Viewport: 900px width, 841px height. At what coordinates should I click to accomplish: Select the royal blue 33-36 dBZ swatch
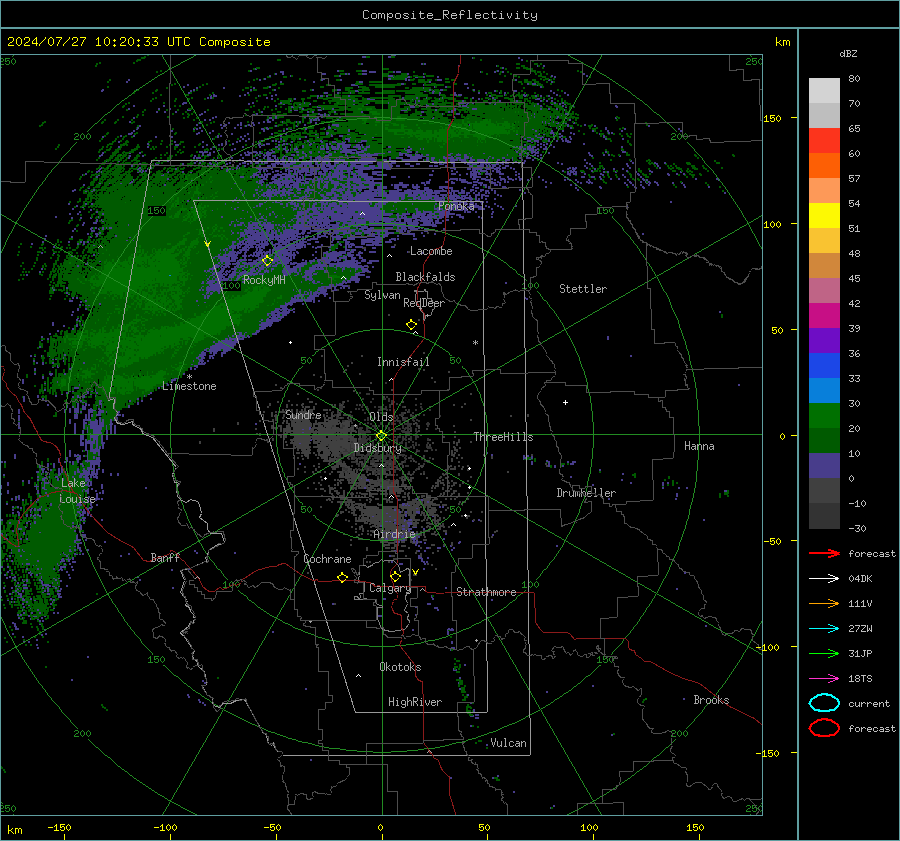tap(824, 366)
